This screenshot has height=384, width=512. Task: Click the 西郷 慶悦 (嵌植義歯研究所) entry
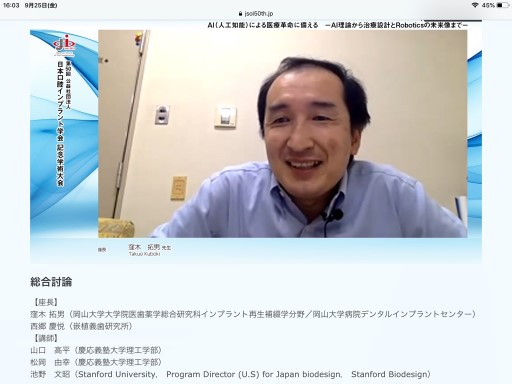tap(81, 326)
